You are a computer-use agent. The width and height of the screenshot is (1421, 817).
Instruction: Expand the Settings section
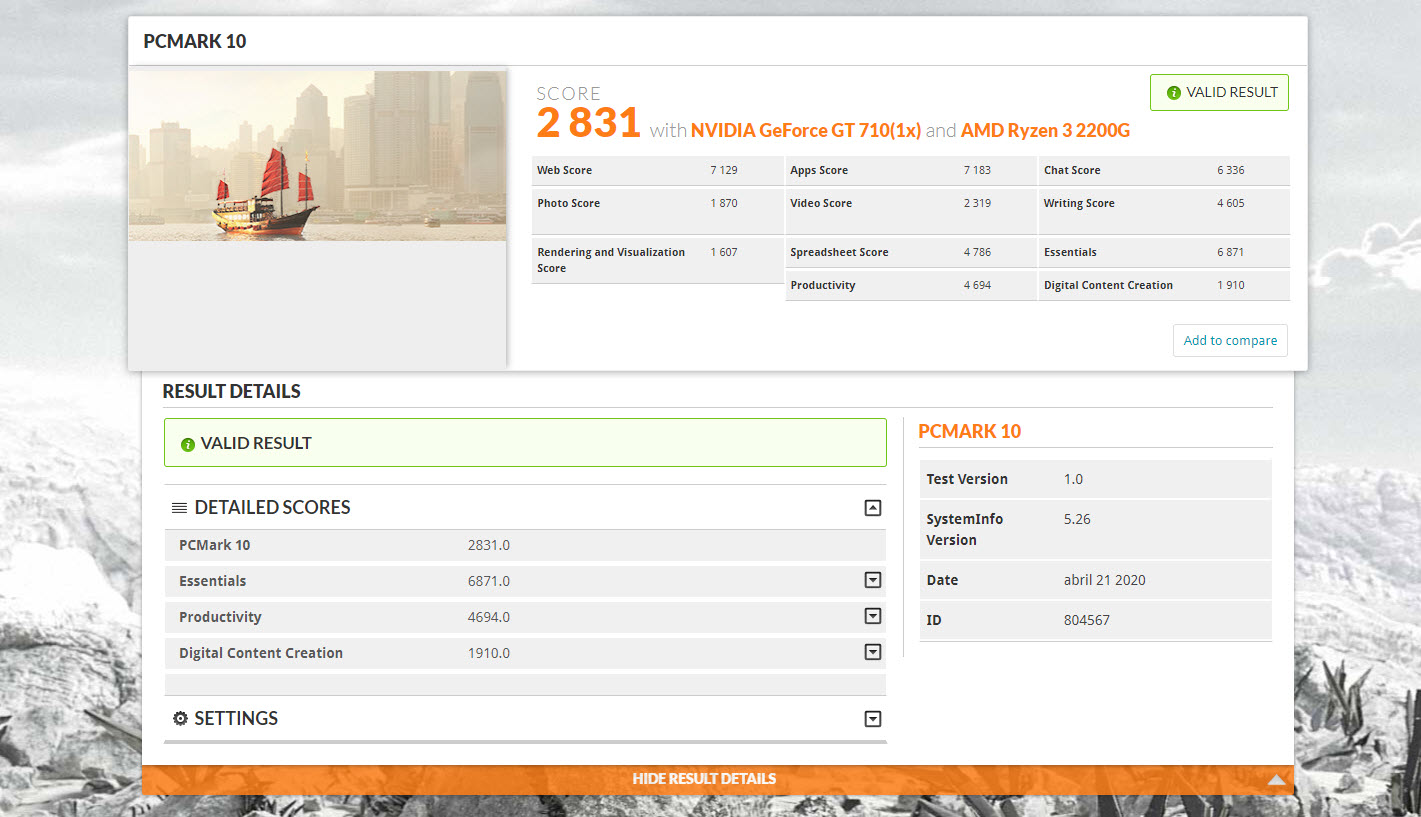point(873,719)
